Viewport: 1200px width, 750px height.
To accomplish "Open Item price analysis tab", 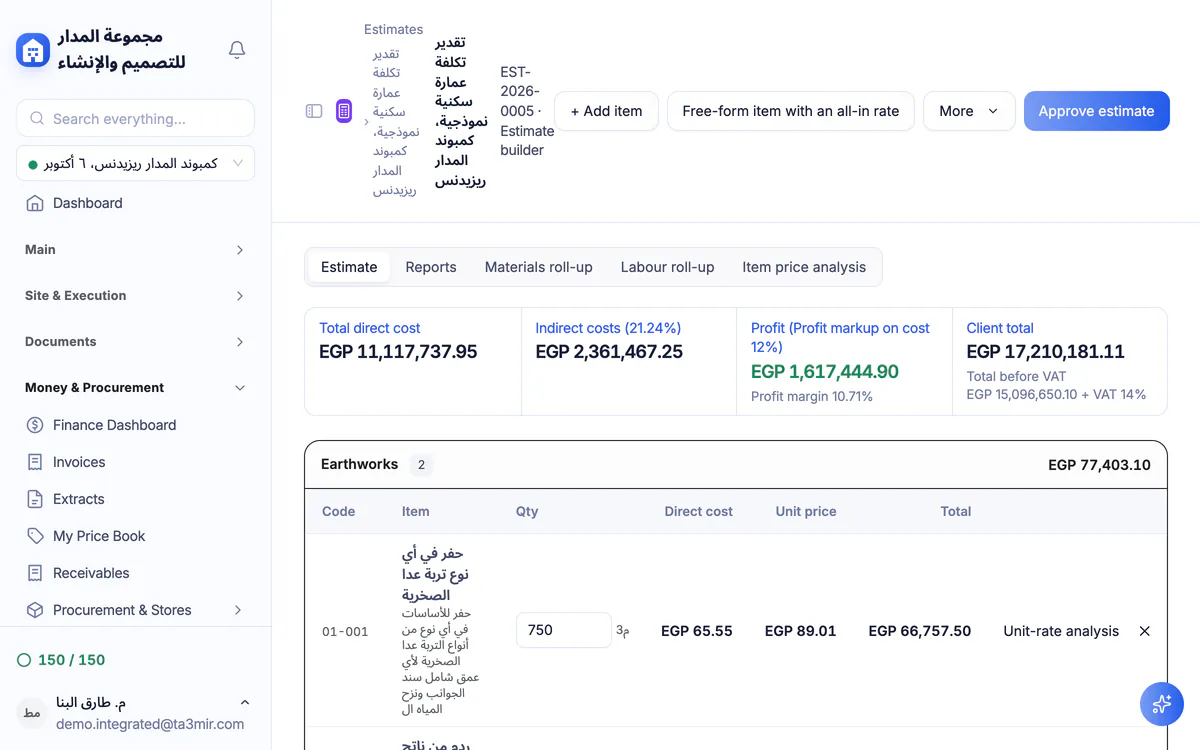I will click(804, 267).
